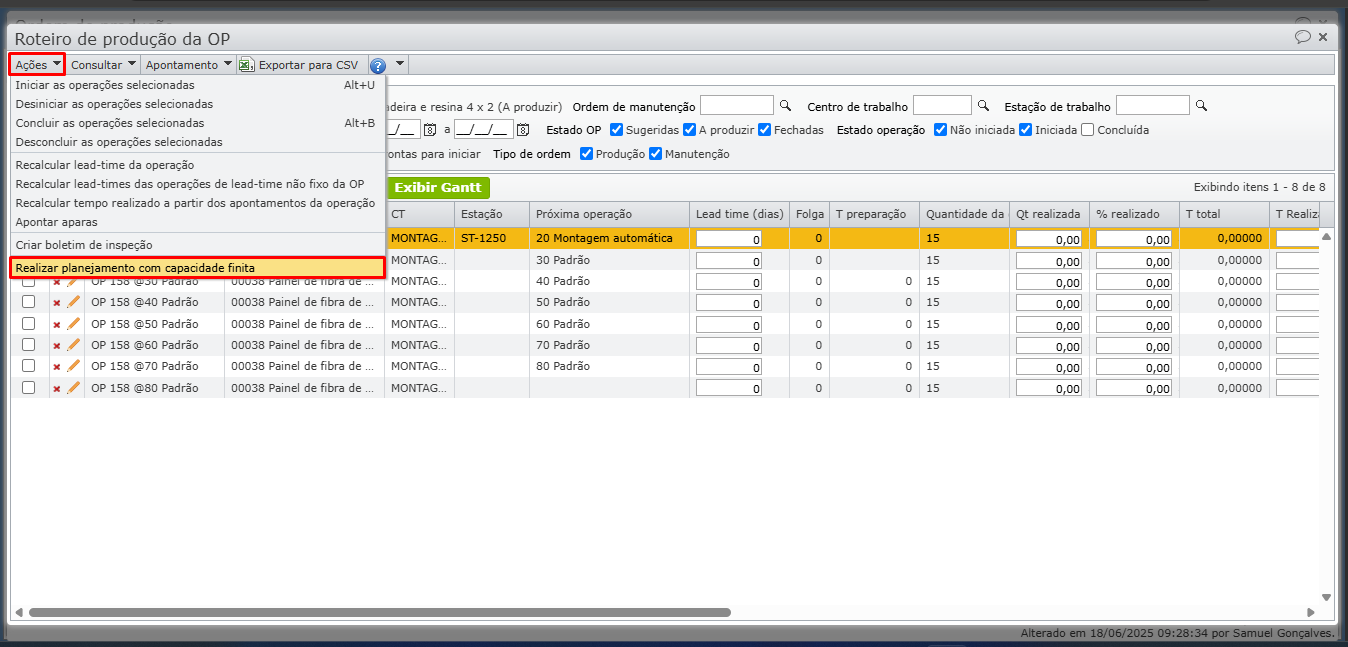Click the Exportar para CSV spreadsheet icon
Viewport: 1348px width, 647px height.
click(246, 65)
